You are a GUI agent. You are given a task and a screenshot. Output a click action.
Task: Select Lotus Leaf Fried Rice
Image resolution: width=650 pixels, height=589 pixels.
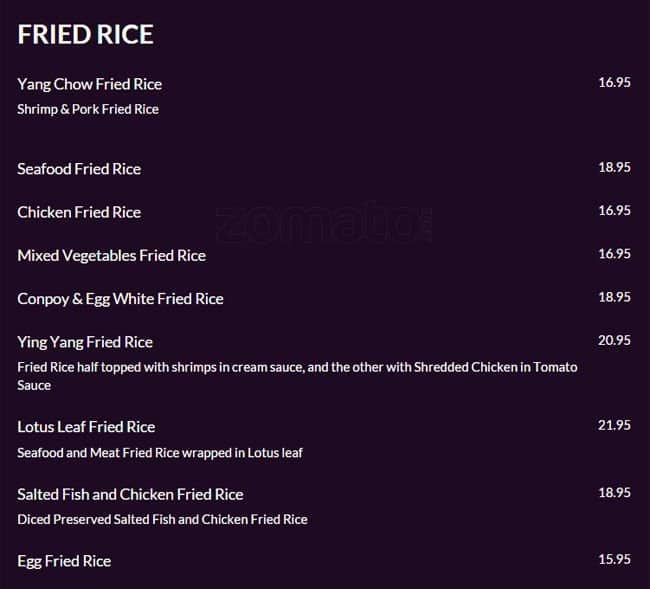[86, 427]
